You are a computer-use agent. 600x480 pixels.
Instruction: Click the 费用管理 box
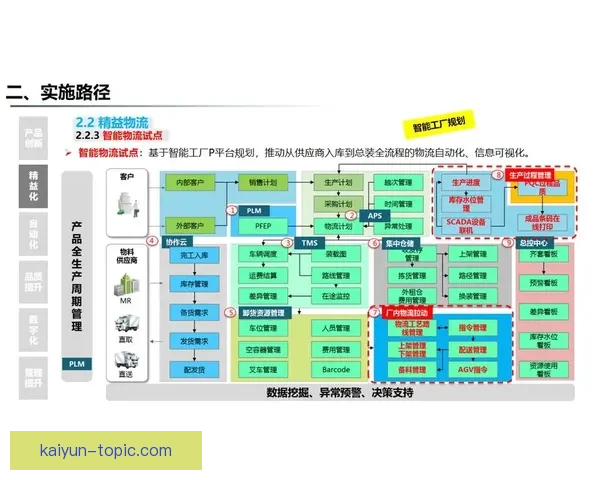tap(336, 349)
